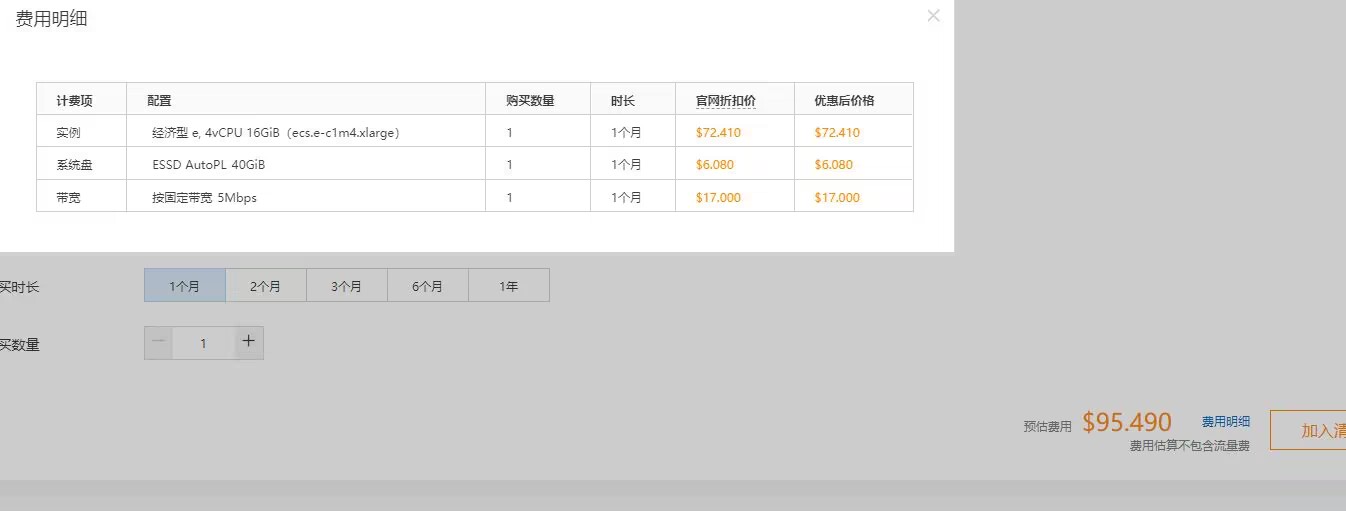The image size is (1346, 511).
Task: Set purchase duration to 1年
Action: (508, 286)
